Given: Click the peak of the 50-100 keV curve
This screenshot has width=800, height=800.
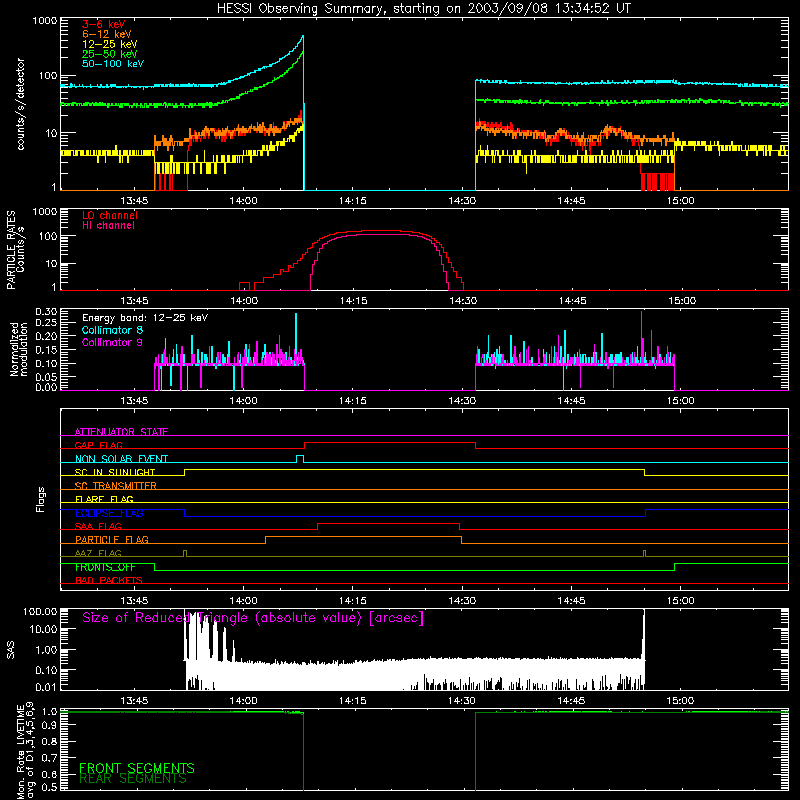Looking at the screenshot, I should (x=303, y=36).
